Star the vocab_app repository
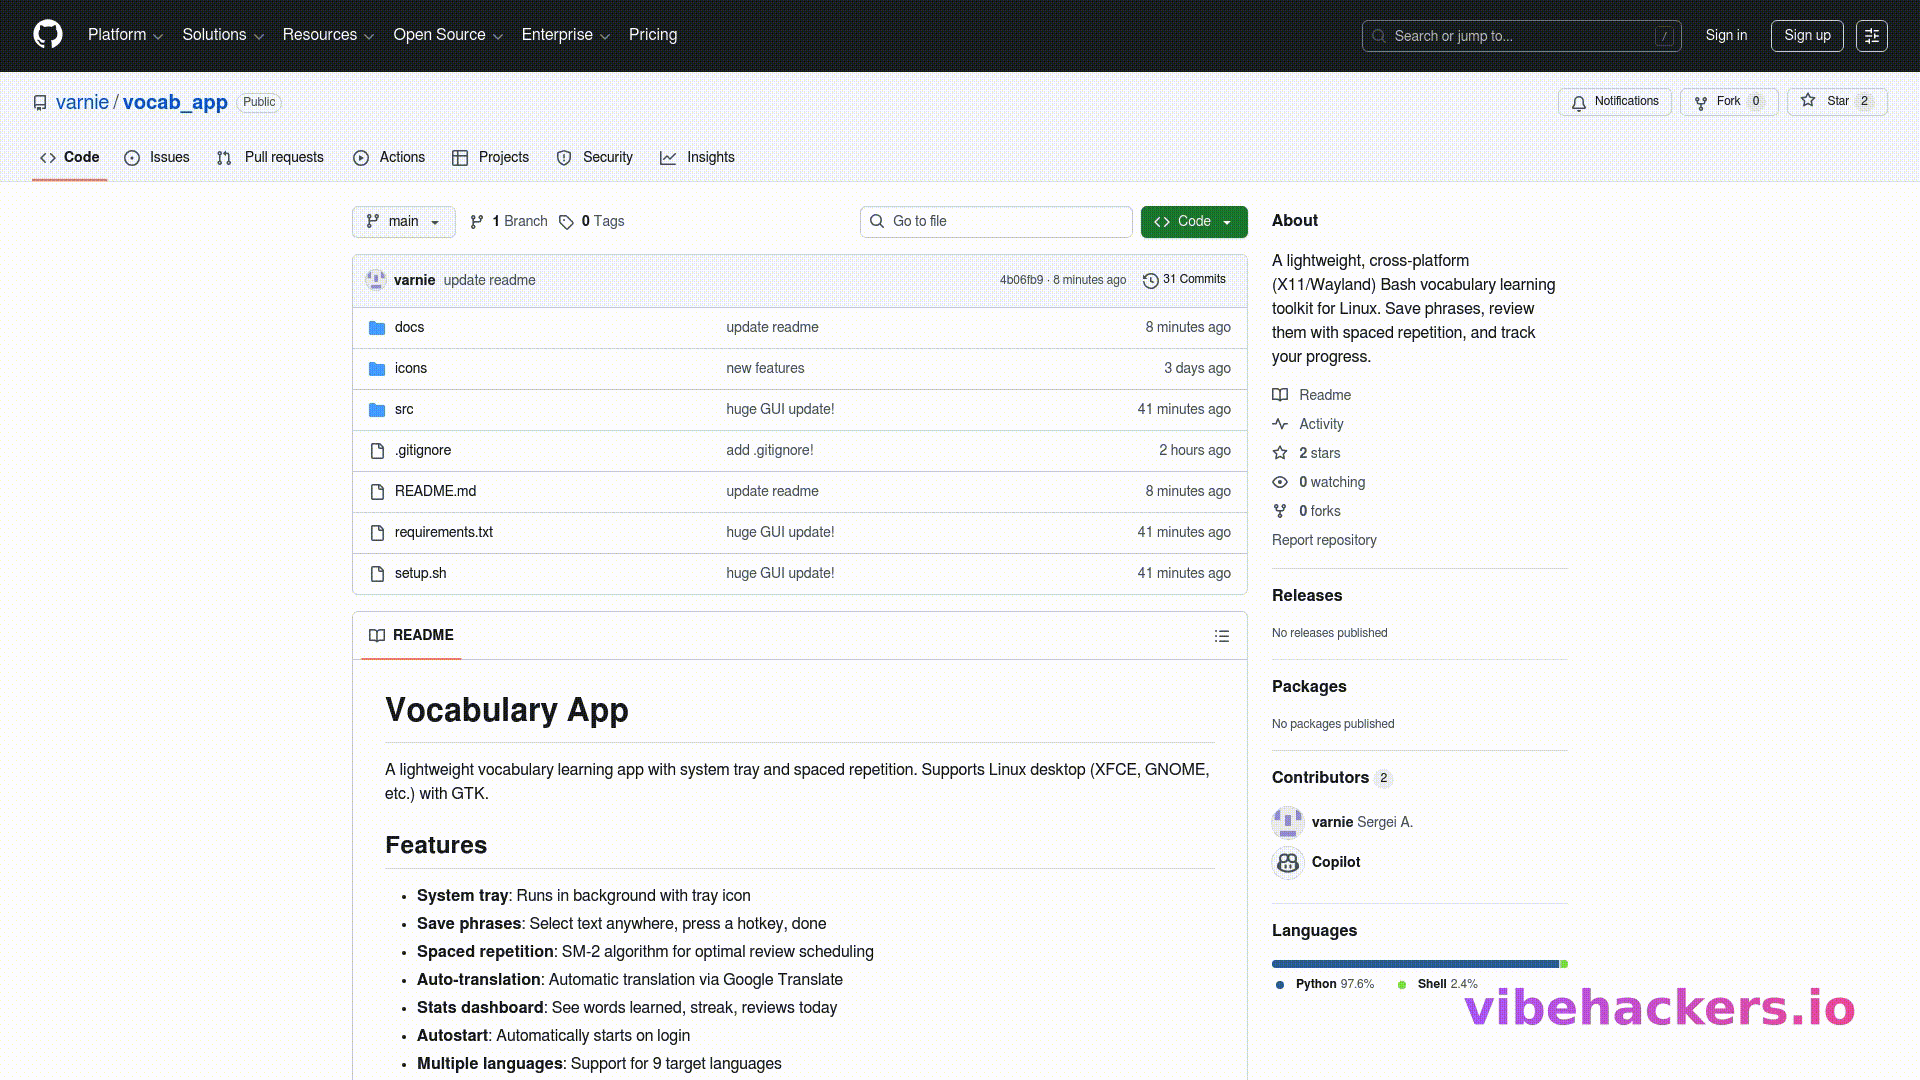This screenshot has height=1080, width=1920. 1836,102
